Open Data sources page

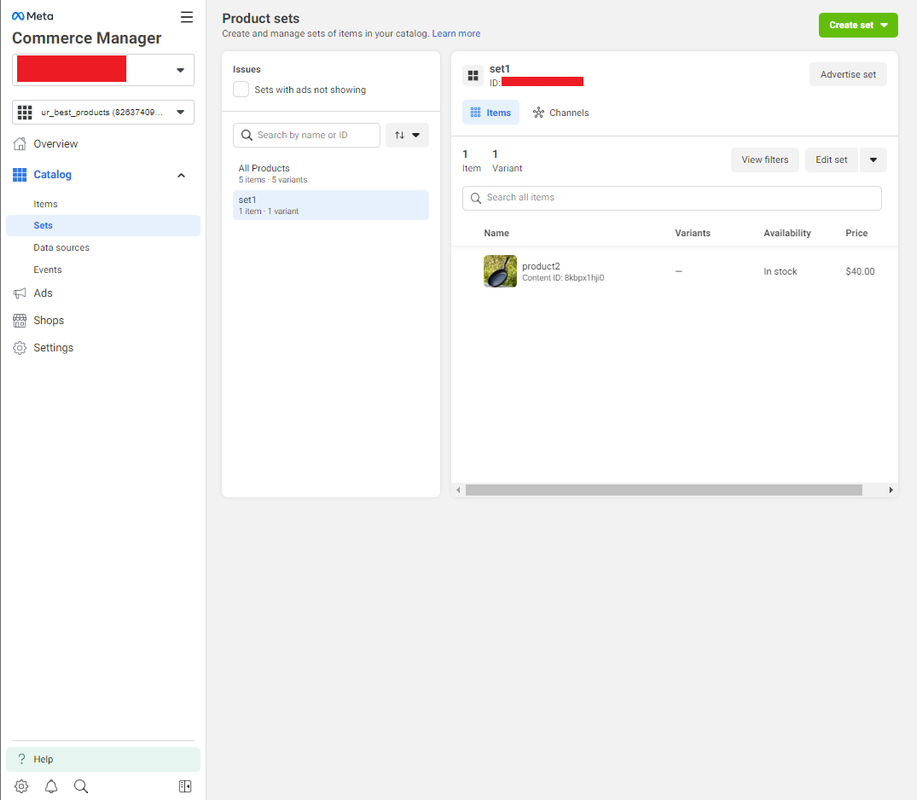click(61, 247)
